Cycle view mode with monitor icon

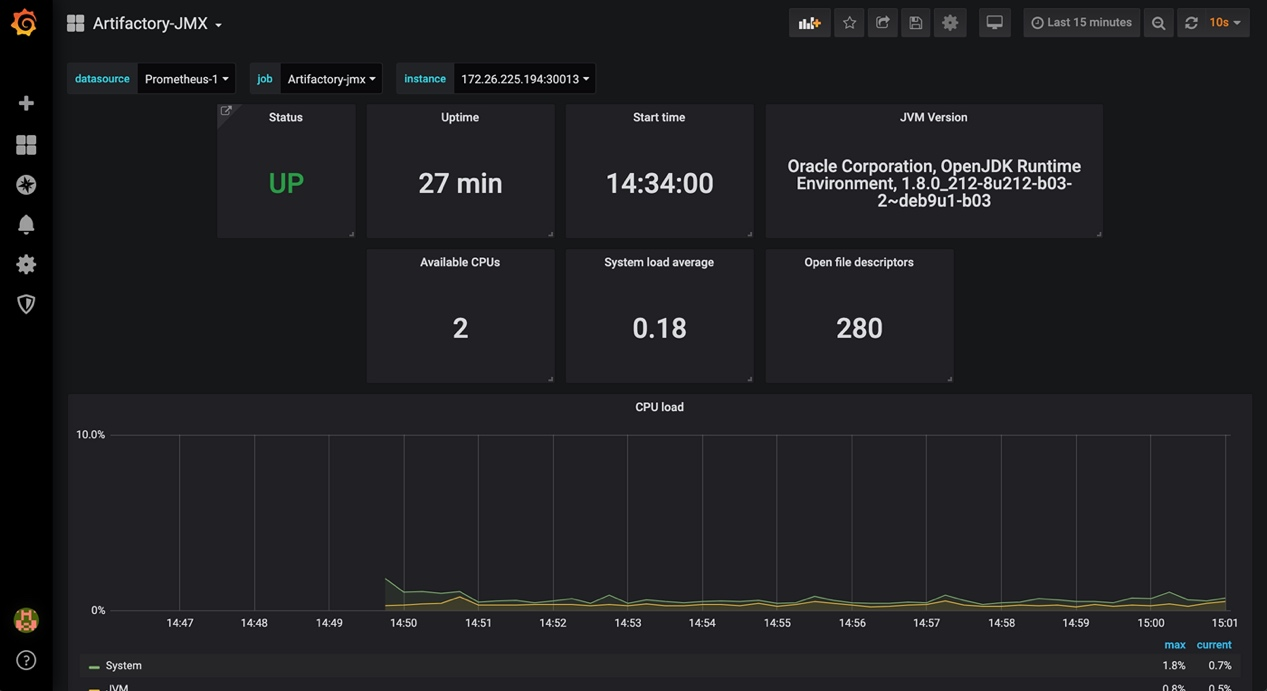994,23
